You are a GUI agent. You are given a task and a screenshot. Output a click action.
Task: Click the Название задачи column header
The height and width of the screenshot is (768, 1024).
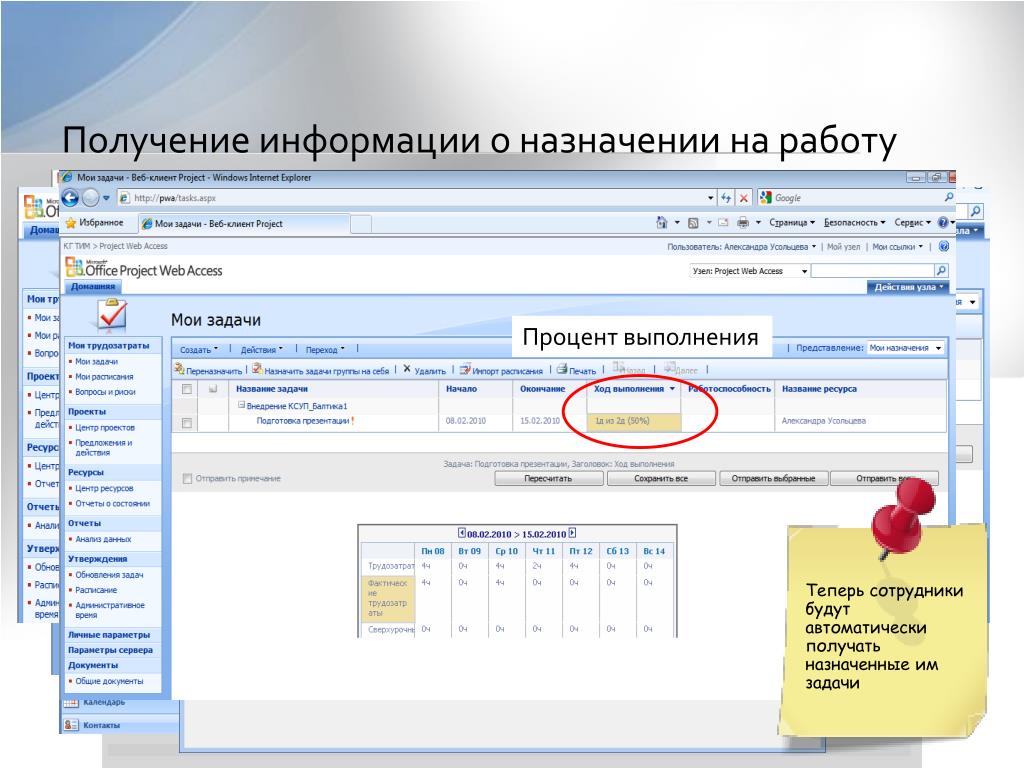point(272,389)
